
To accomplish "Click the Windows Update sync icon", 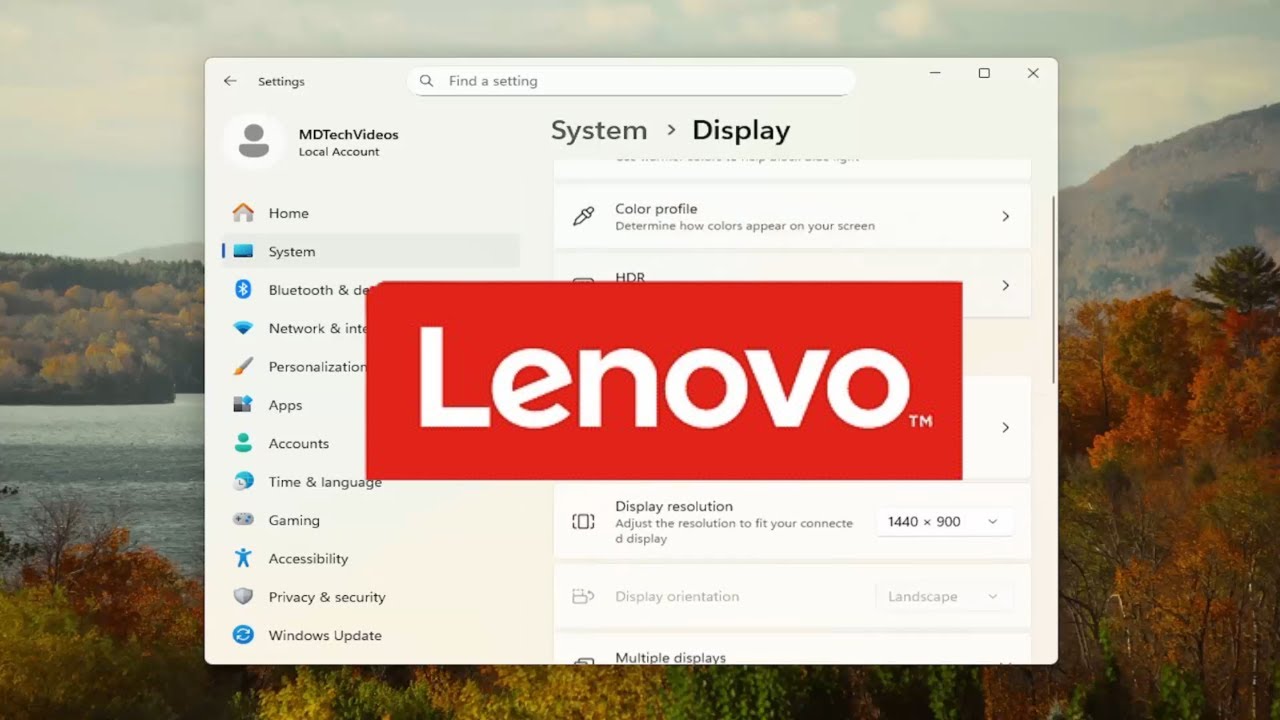I will coord(243,635).
